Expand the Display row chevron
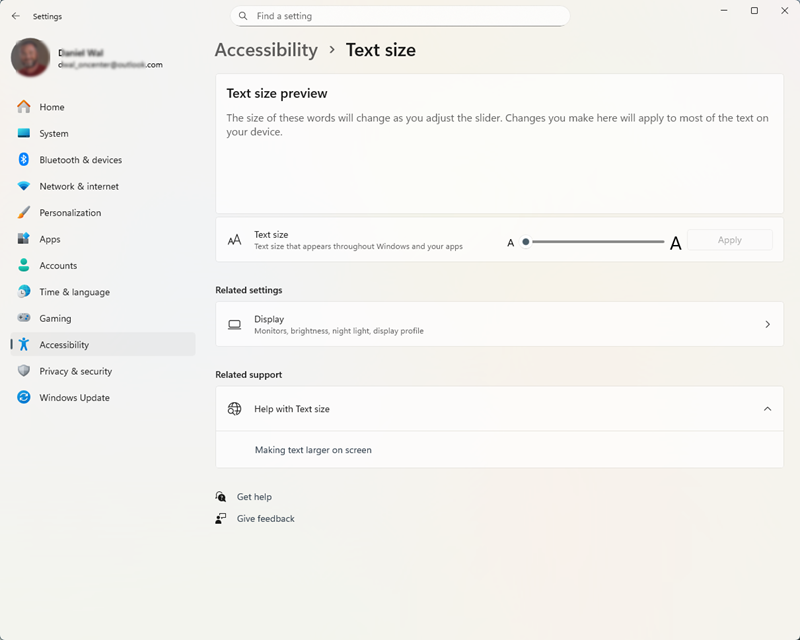The image size is (800, 640). pyautogui.click(x=767, y=324)
